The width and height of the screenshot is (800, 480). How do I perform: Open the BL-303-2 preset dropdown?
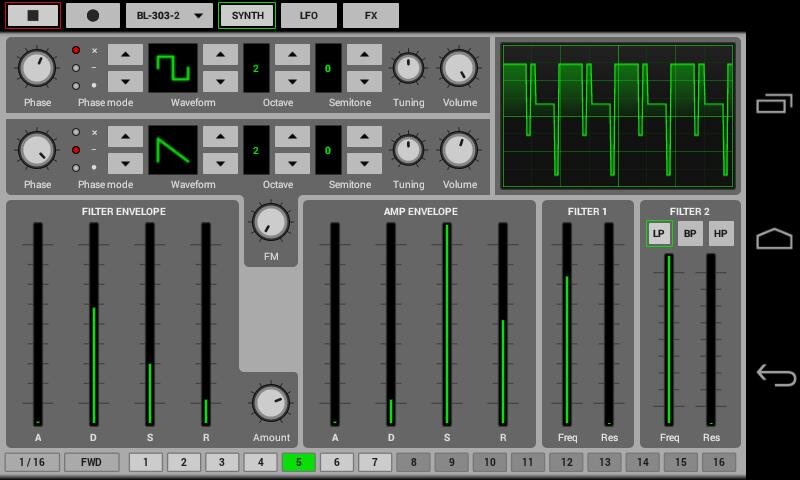click(169, 16)
